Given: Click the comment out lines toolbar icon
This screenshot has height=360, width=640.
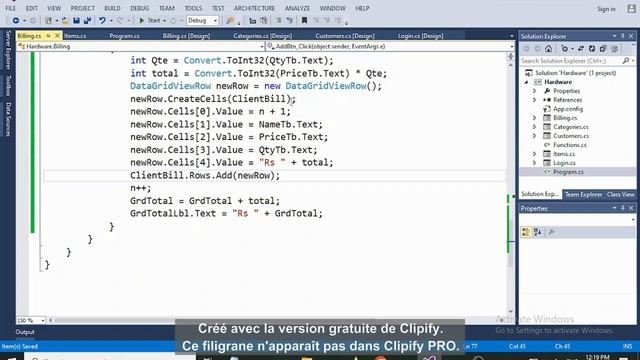Looking at the screenshot, I should point(279,20).
